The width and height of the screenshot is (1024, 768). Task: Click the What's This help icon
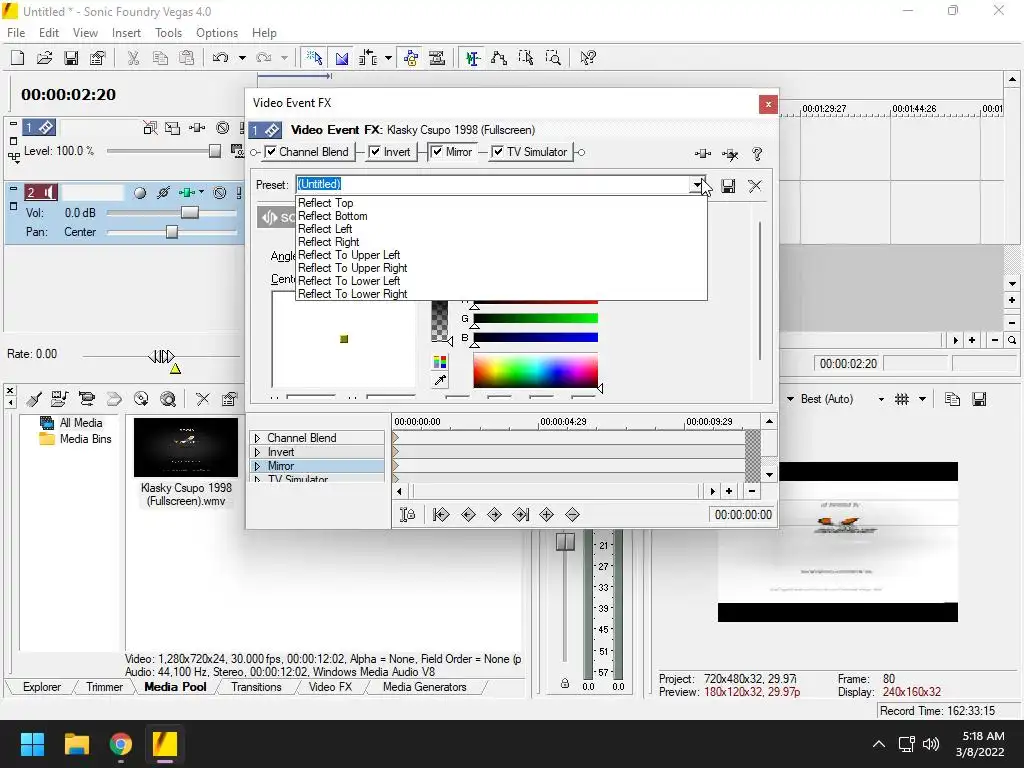click(x=588, y=58)
